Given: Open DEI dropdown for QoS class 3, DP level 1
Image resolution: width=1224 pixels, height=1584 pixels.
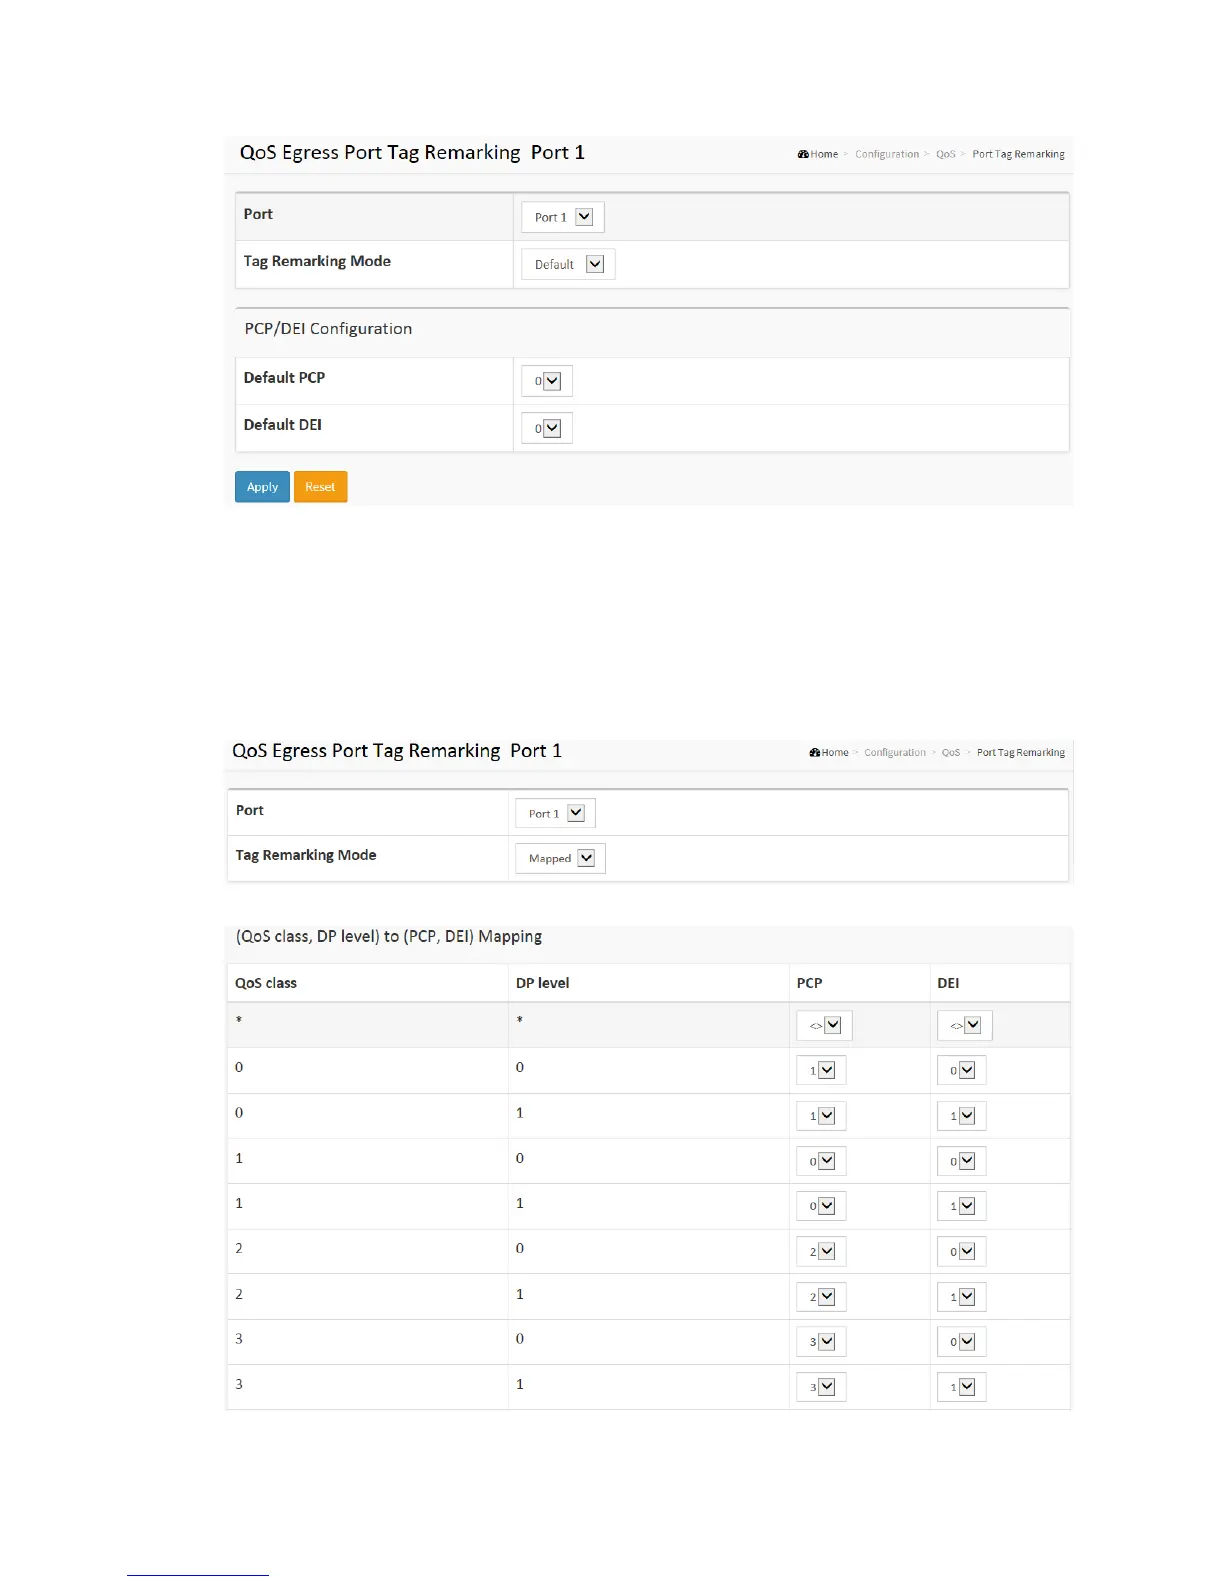Looking at the screenshot, I should point(961,1387).
